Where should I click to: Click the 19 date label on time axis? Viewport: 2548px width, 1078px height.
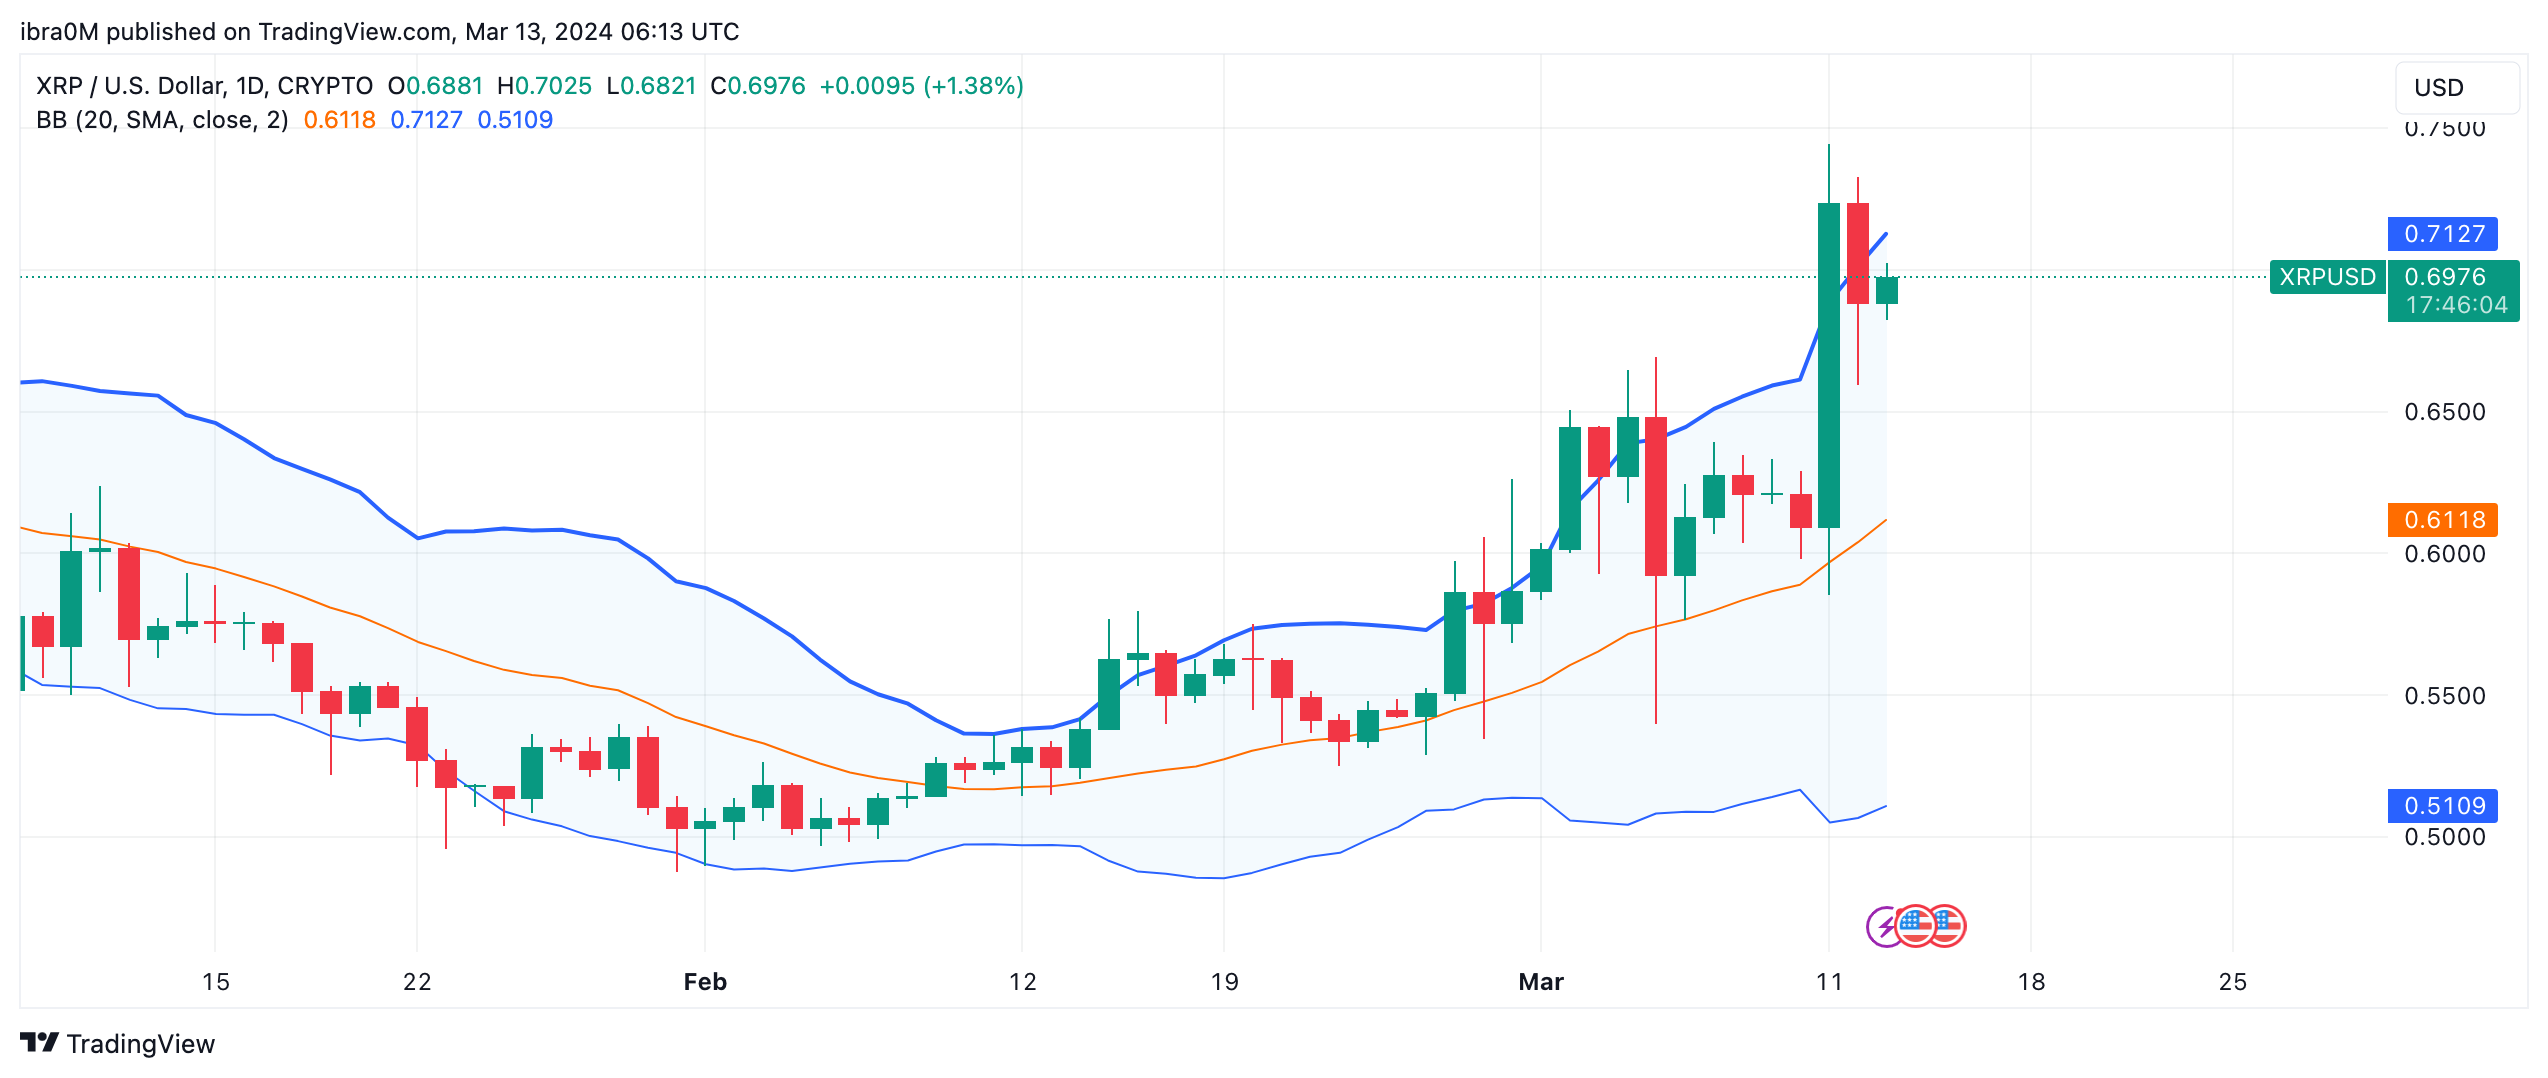1224,982
